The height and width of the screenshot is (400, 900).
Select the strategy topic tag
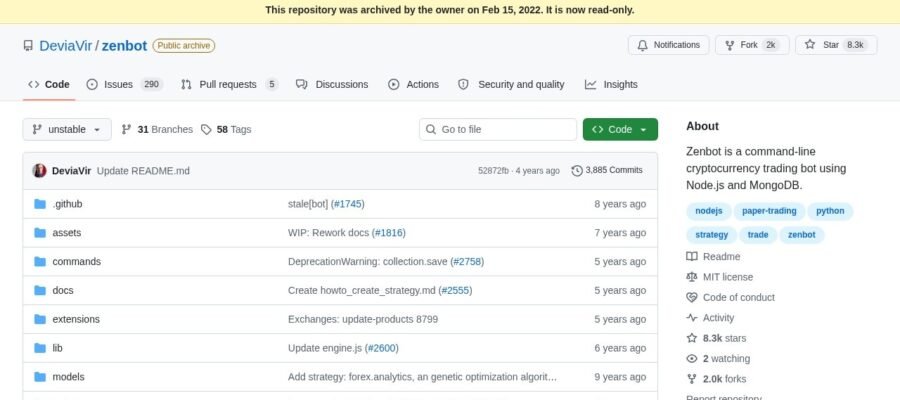(711, 235)
